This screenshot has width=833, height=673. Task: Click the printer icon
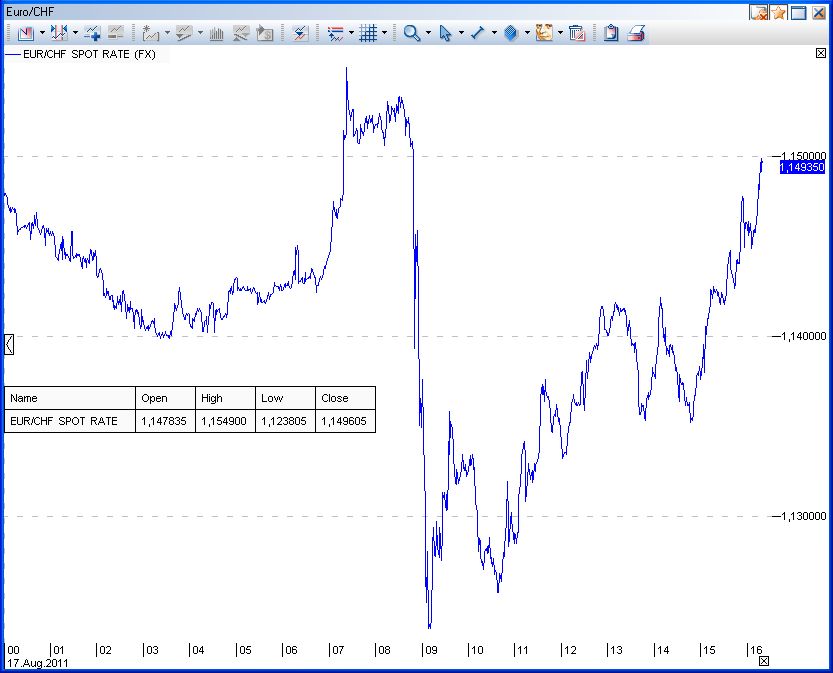pyautogui.click(x=636, y=33)
